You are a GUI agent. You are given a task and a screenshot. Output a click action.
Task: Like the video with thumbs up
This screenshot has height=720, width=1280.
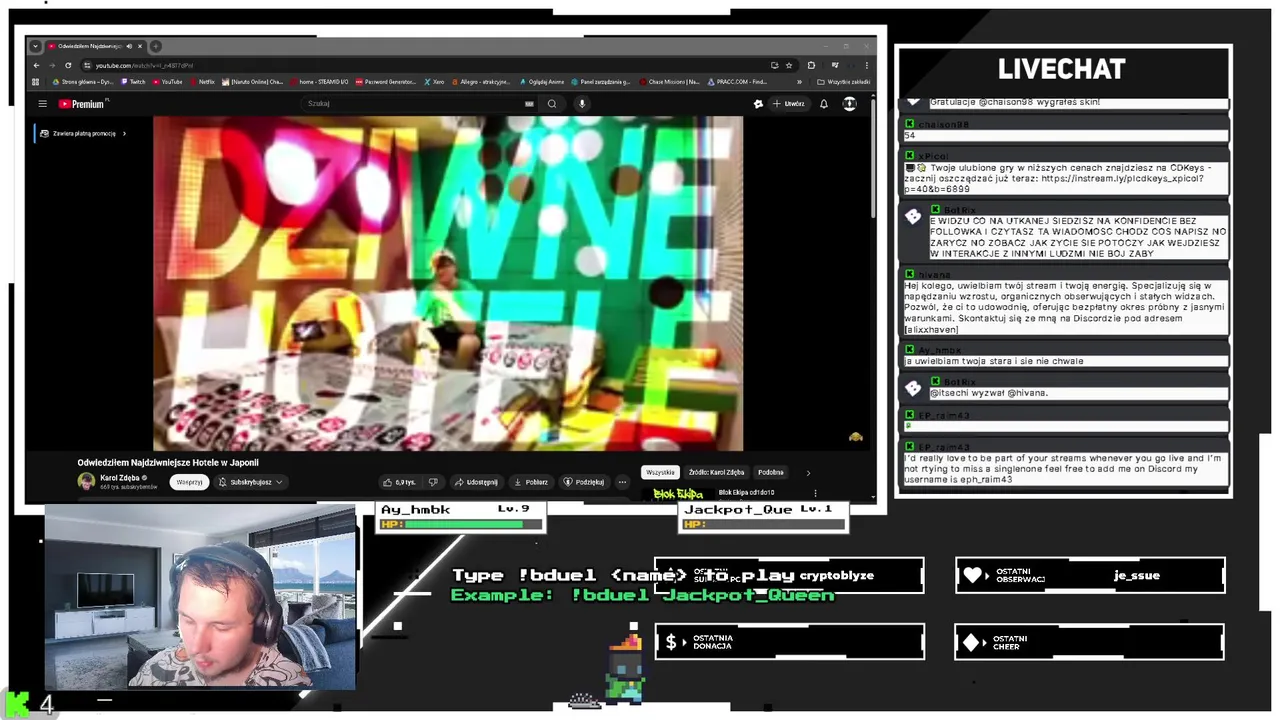(399, 482)
